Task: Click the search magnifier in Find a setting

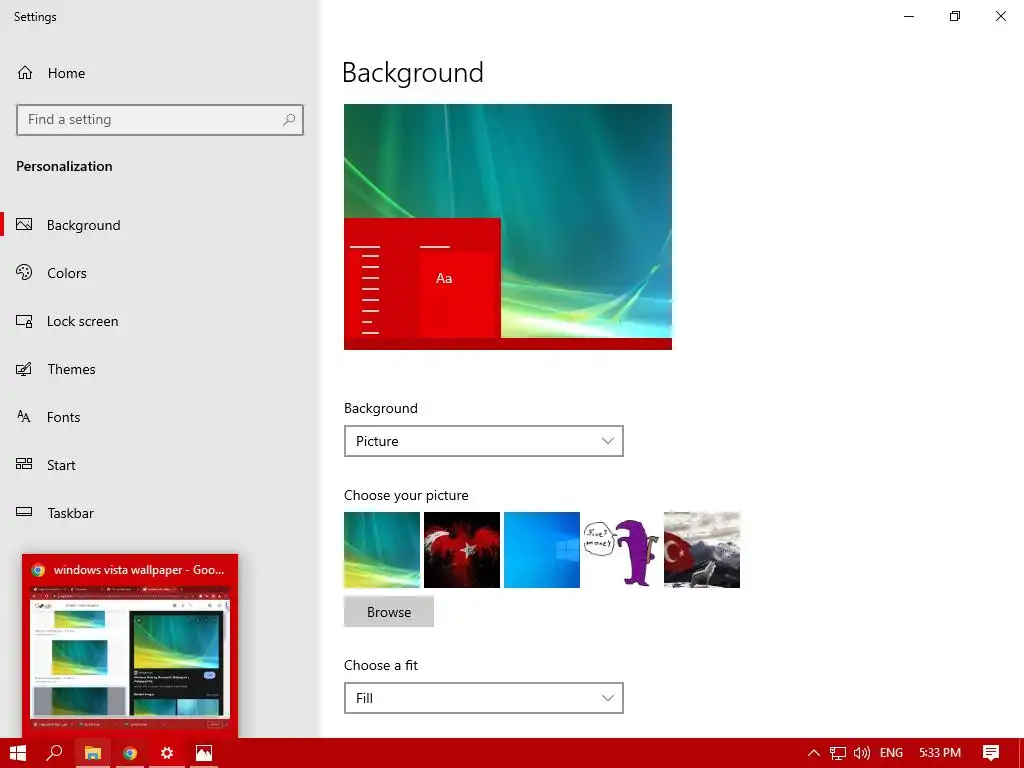Action: (x=289, y=120)
